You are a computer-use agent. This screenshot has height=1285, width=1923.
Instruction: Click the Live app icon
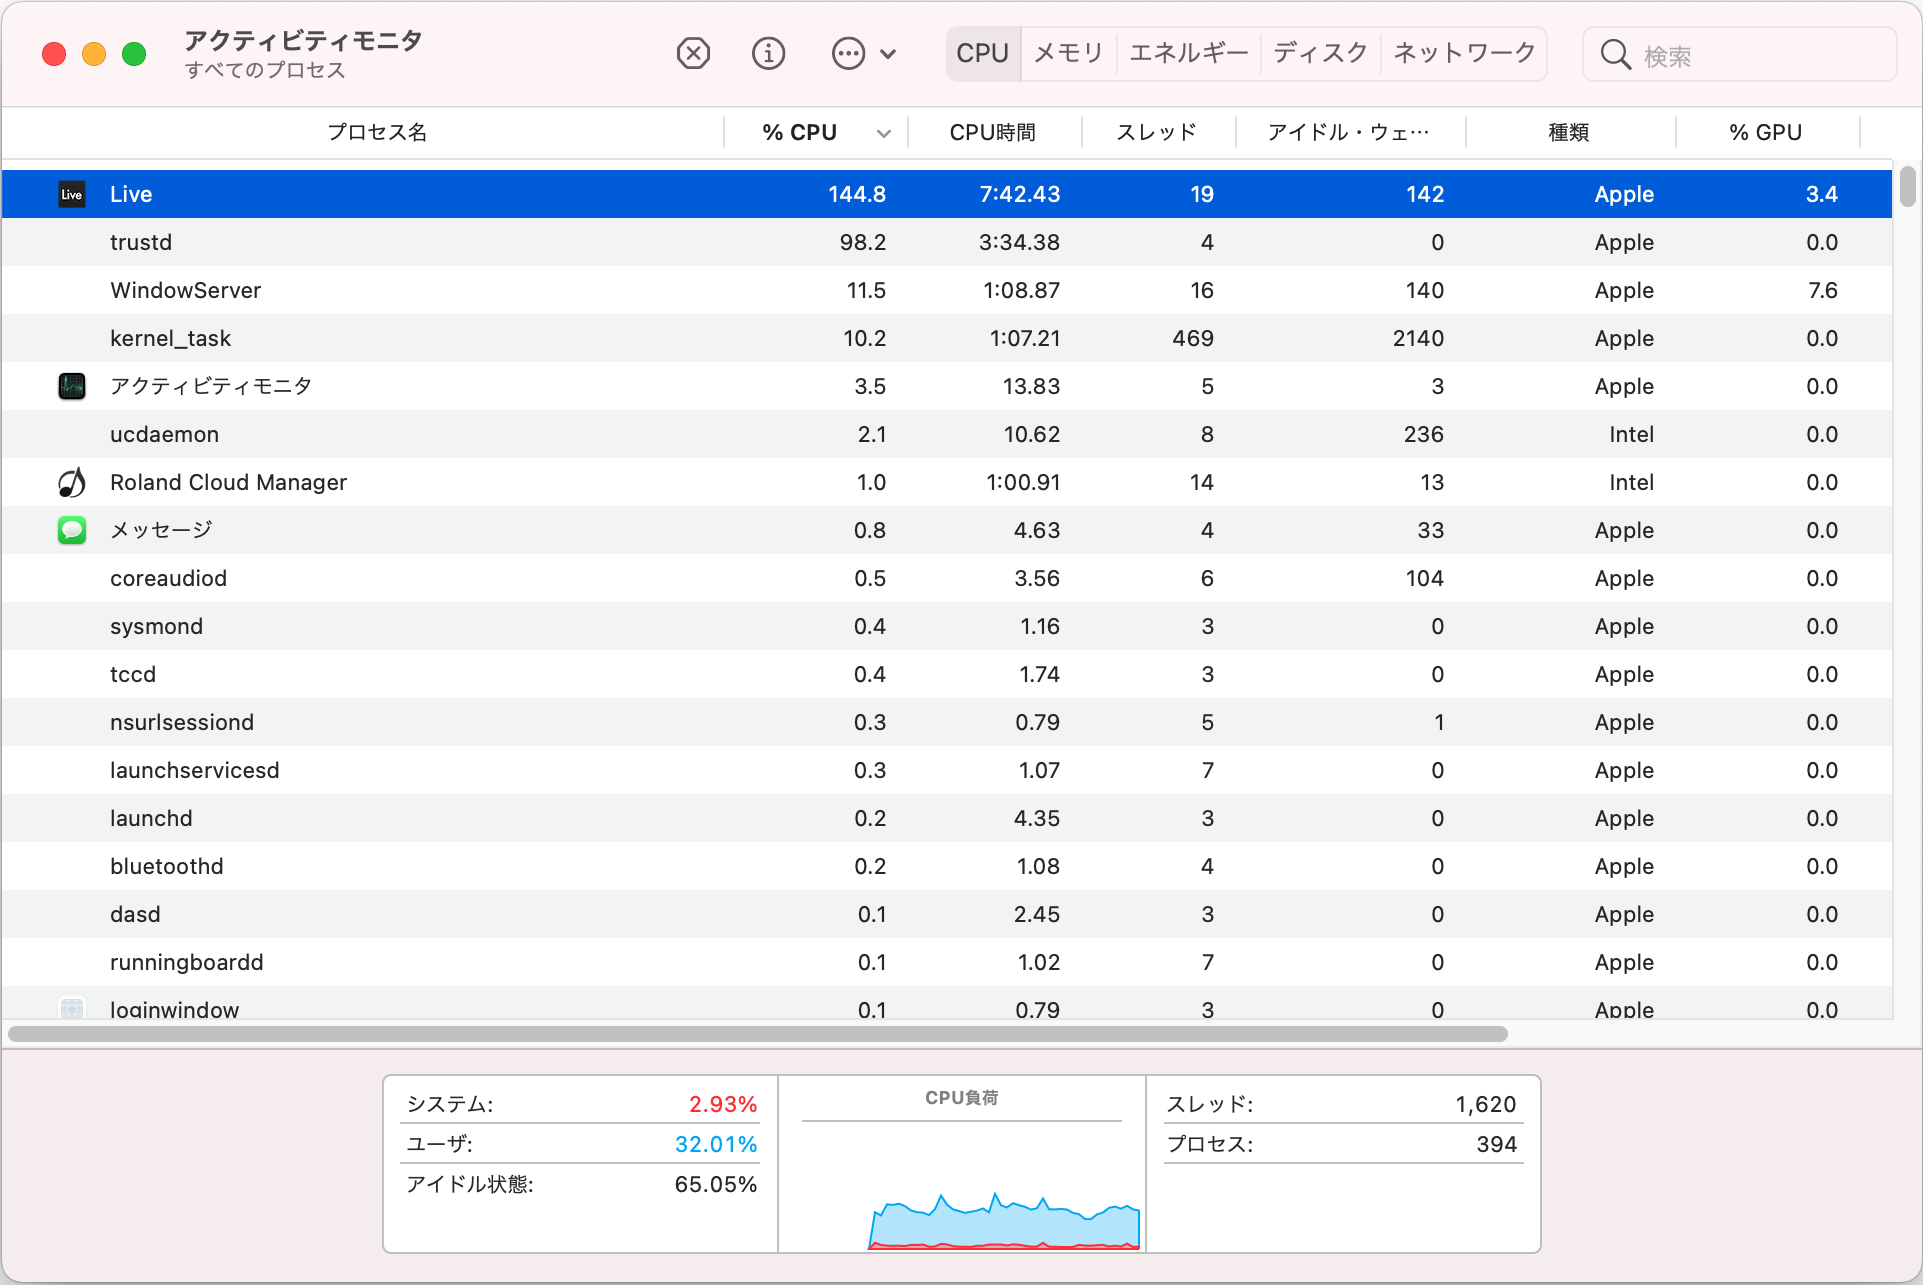[x=72, y=194]
